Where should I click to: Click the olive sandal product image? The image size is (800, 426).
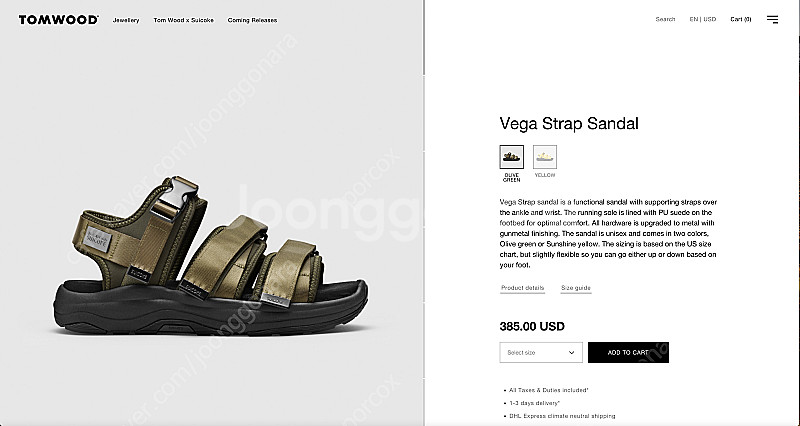pos(211,255)
